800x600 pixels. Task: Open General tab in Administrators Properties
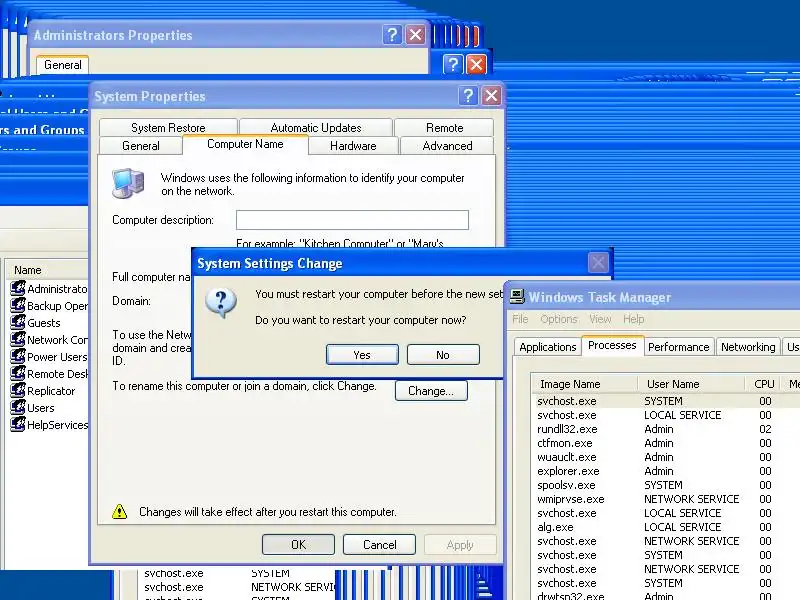pos(63,65)
